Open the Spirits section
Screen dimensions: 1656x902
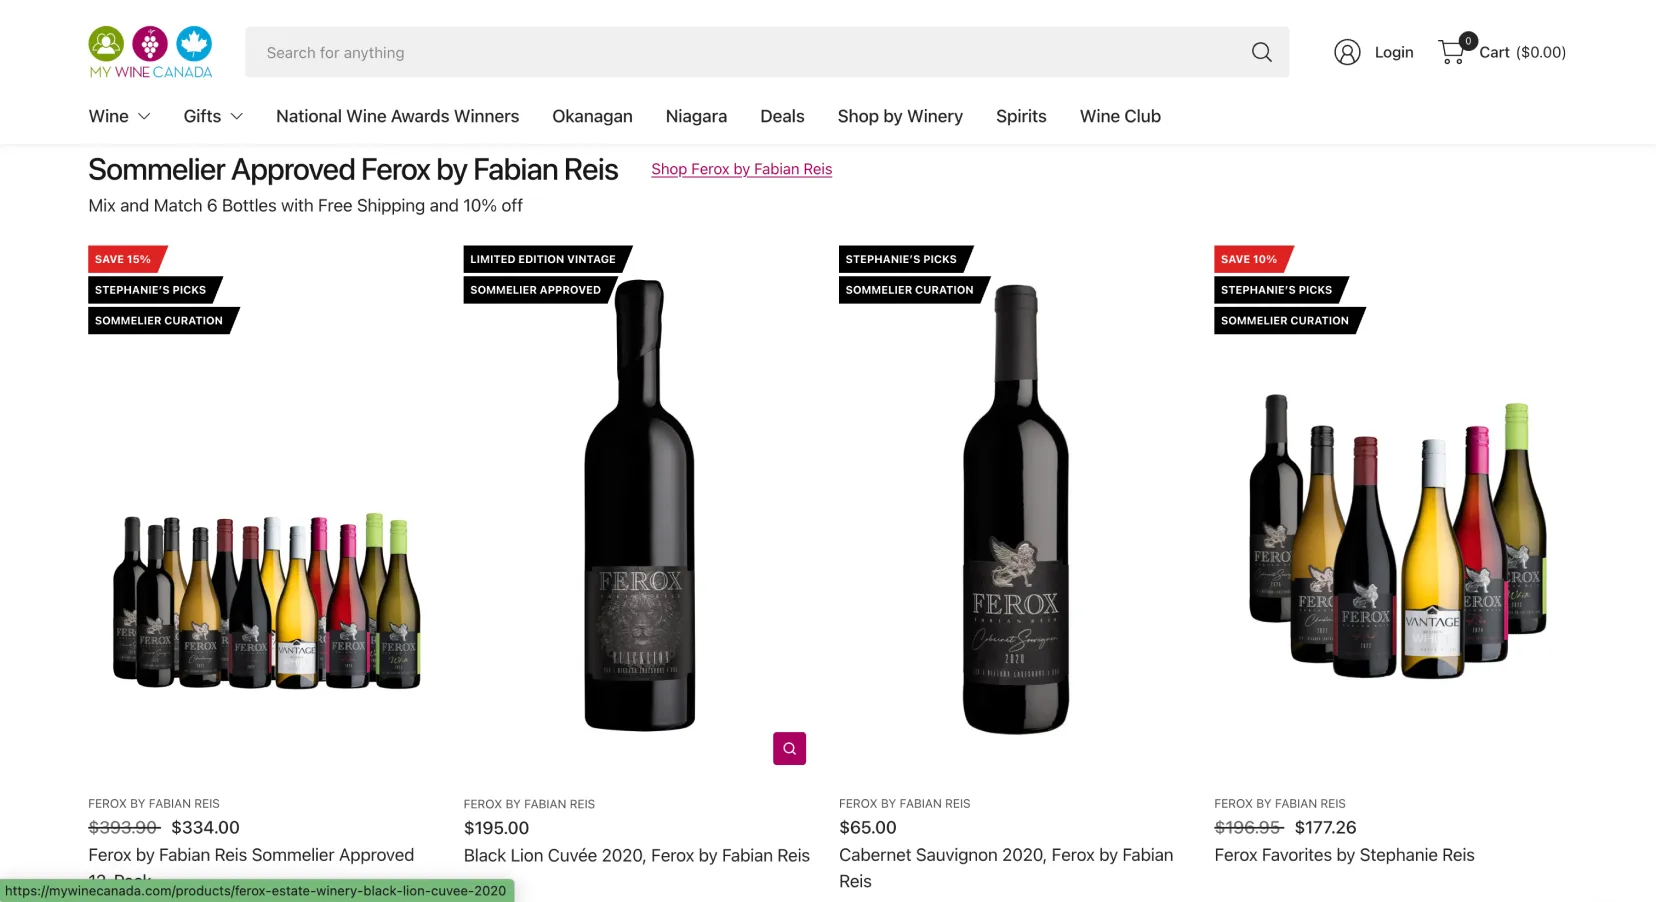coord(1021,116)
